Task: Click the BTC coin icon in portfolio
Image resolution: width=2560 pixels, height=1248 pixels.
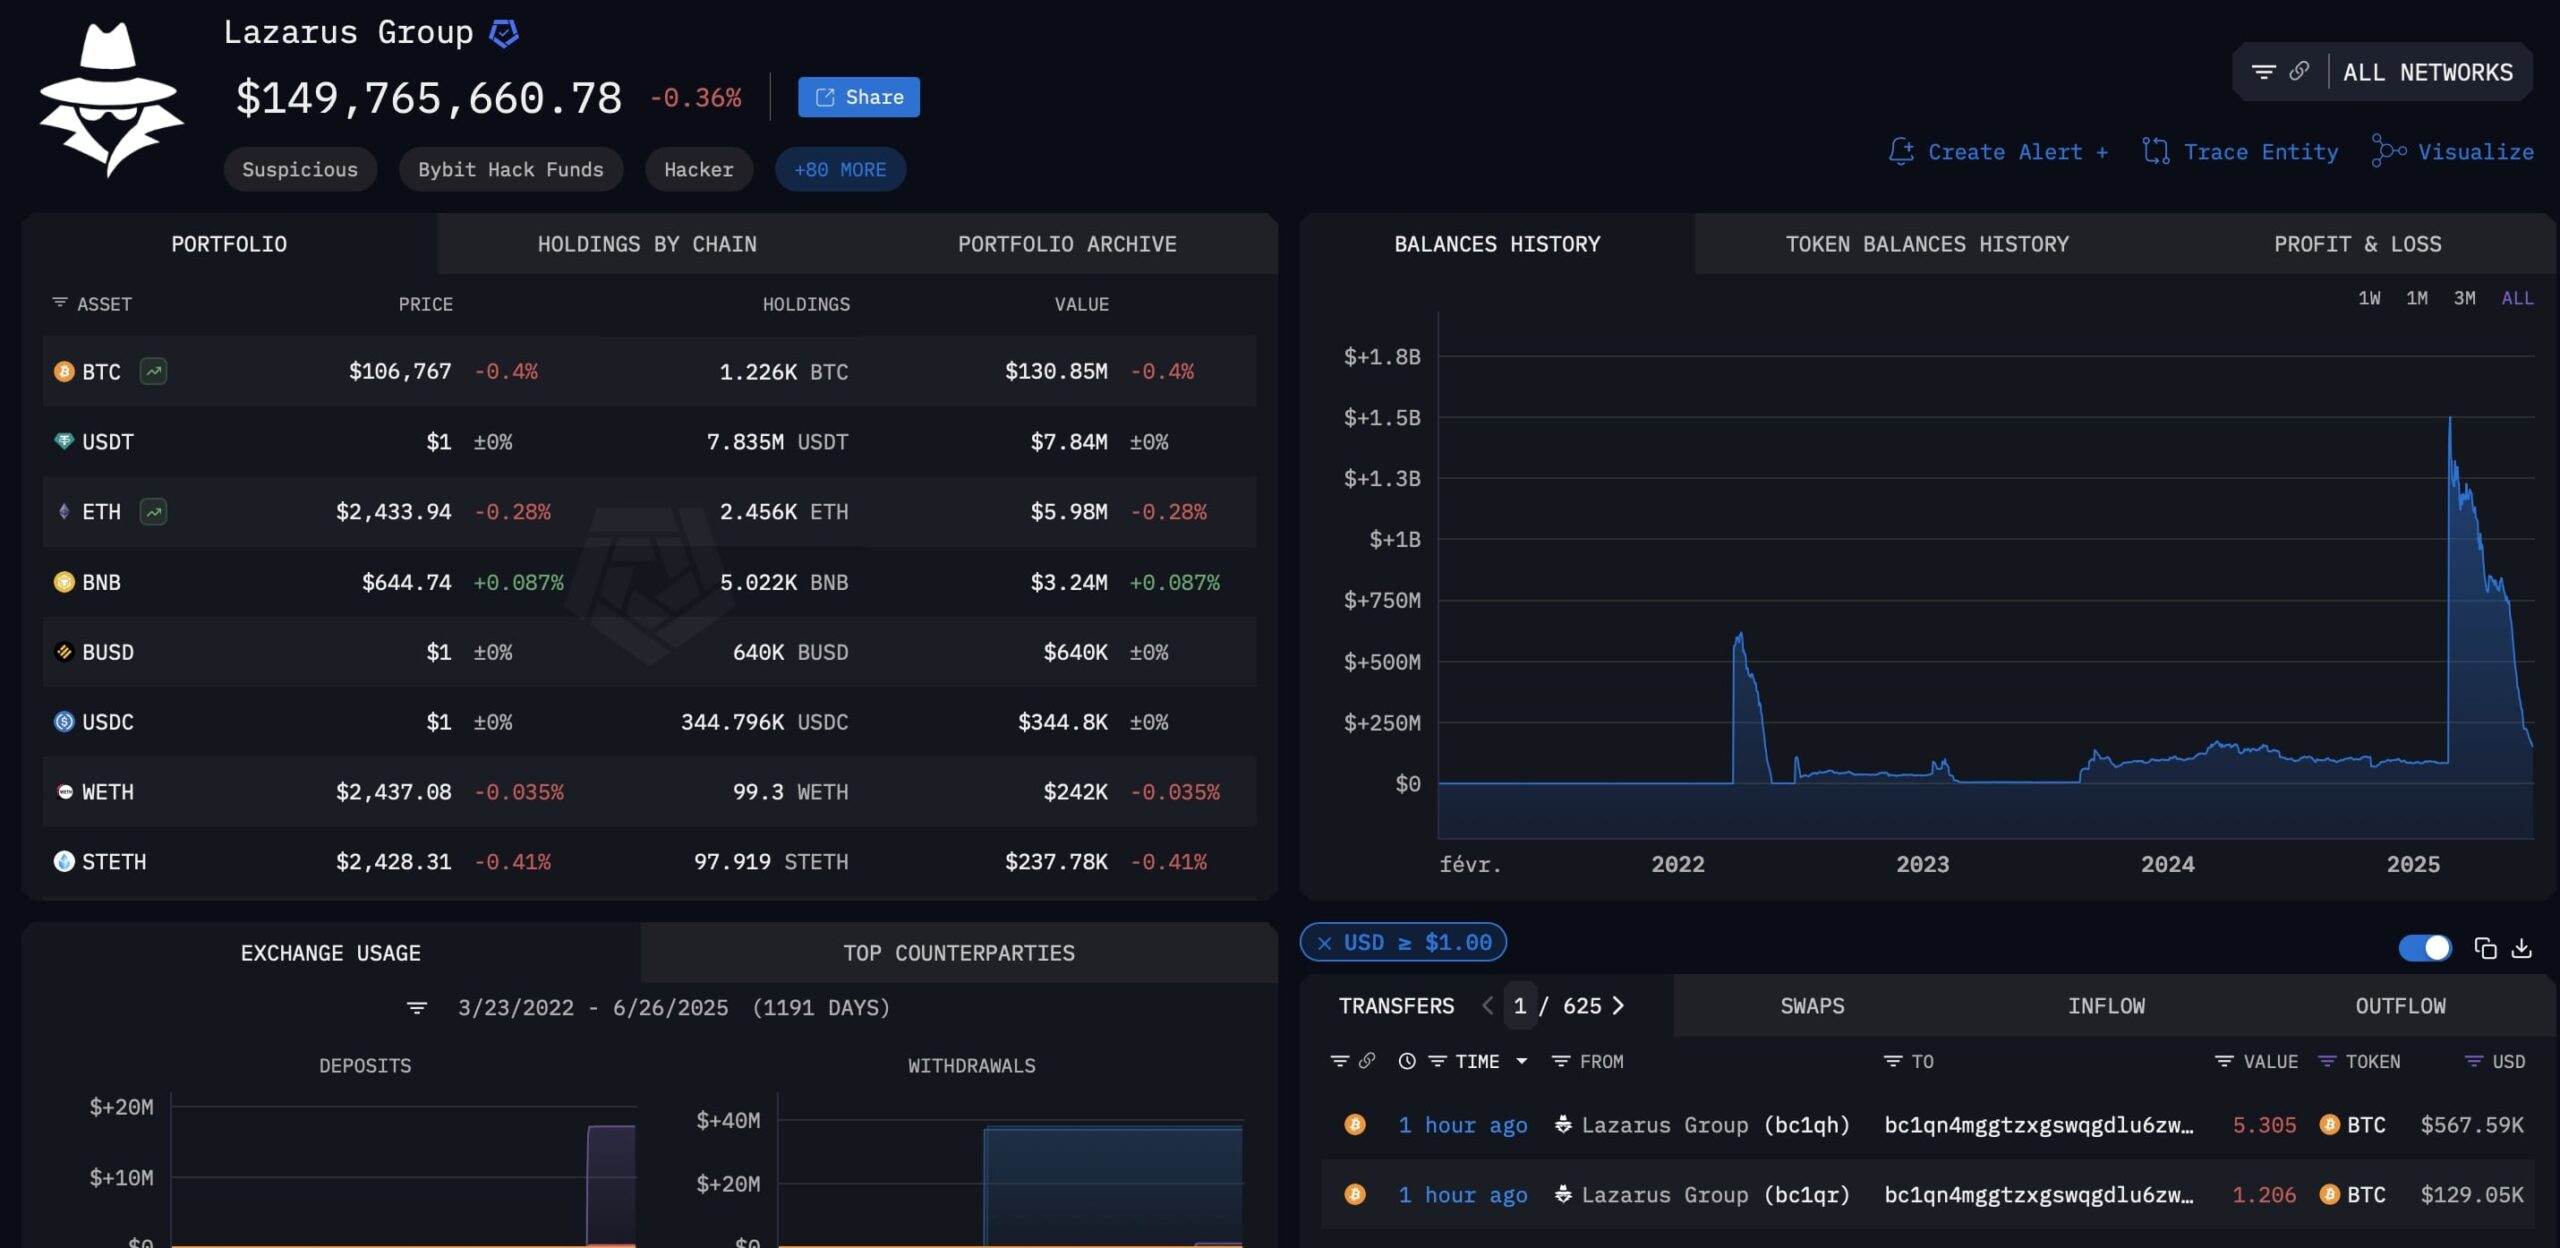Action: [x=64, y=371]
